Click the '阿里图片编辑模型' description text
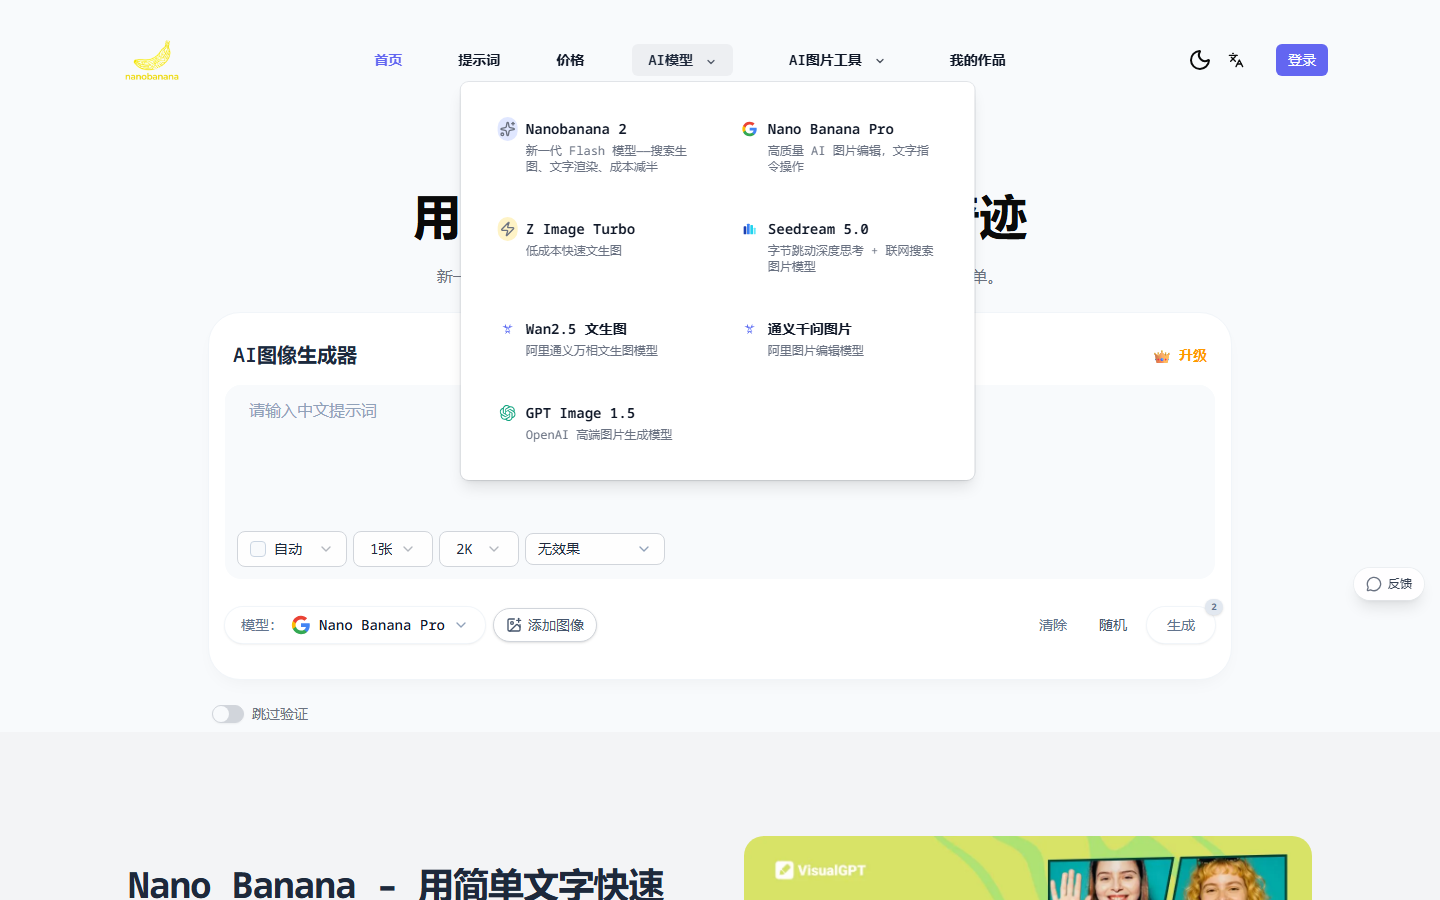Screen dimensions: 1440x900 point(816,351)
